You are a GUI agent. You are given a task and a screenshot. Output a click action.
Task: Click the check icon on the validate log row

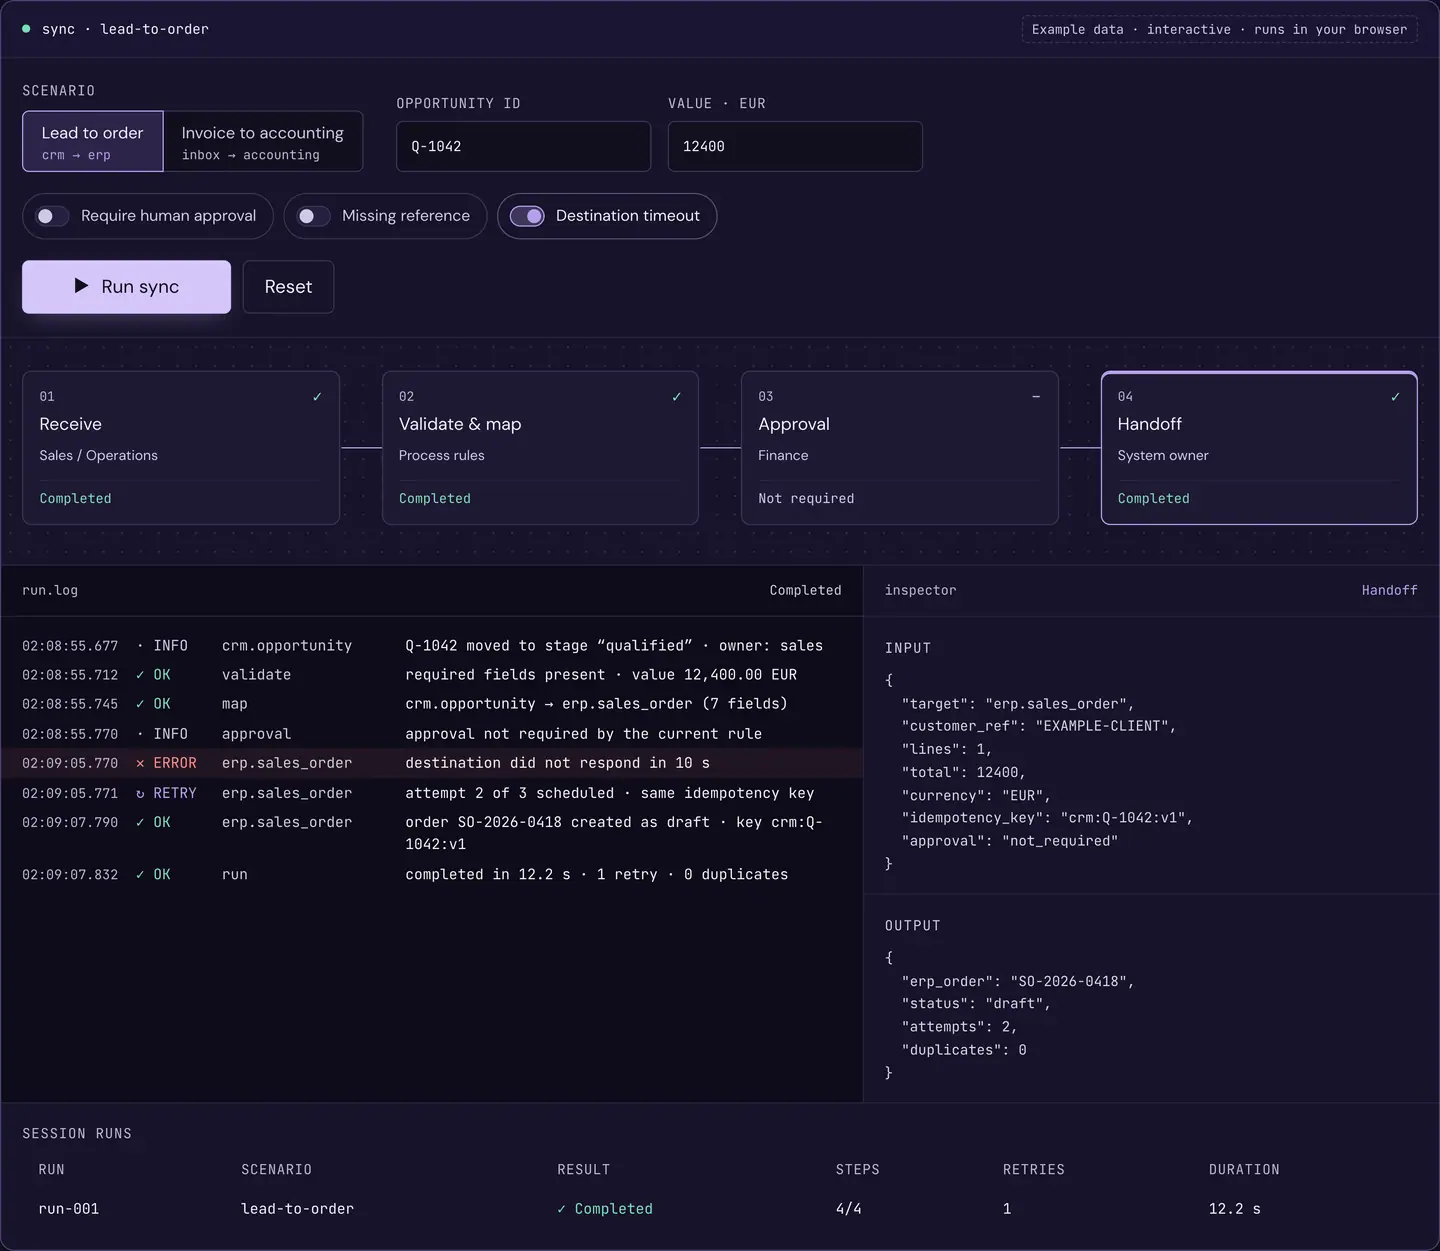(x=140, y=675)
